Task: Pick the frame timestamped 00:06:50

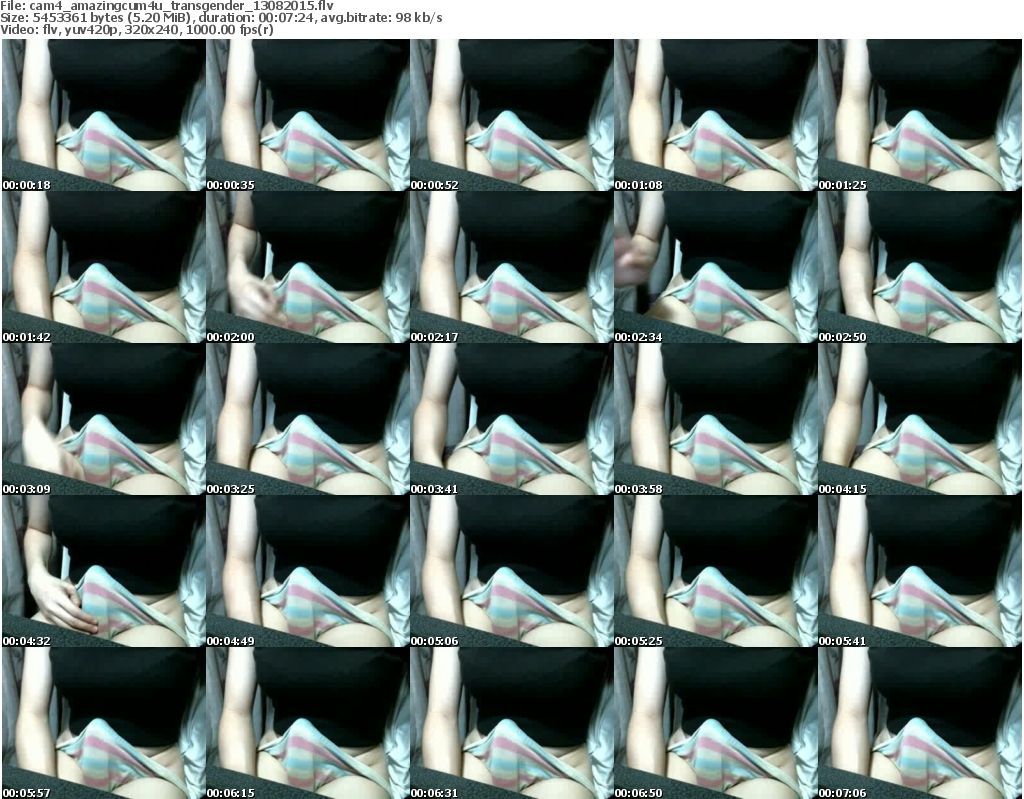Action: coord(716,723)
